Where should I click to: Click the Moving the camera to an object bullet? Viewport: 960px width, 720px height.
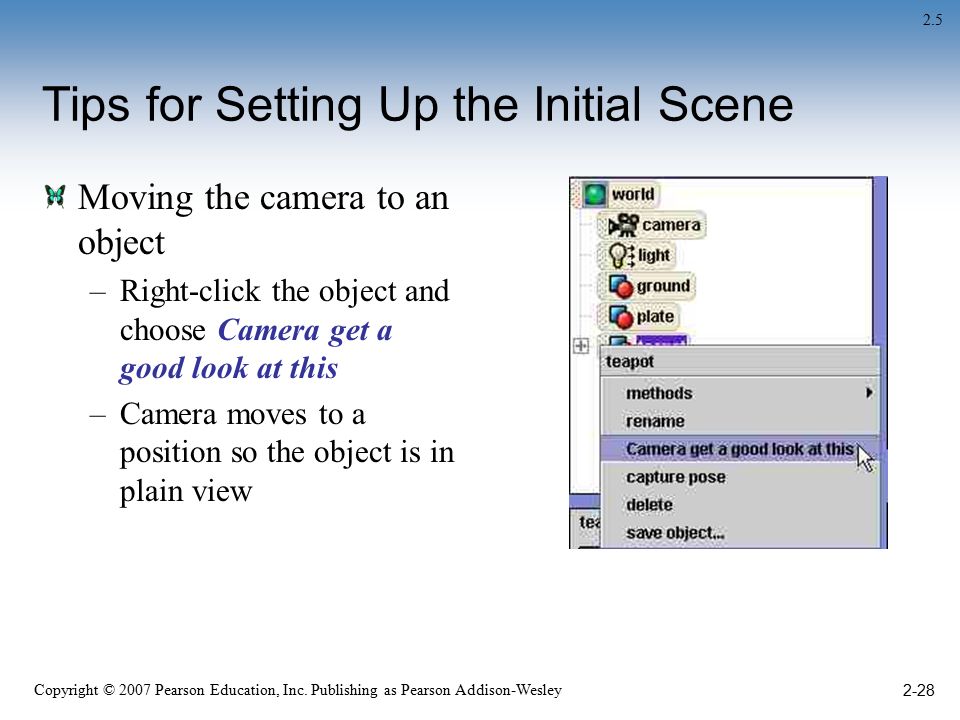click(x=263, y=220)
